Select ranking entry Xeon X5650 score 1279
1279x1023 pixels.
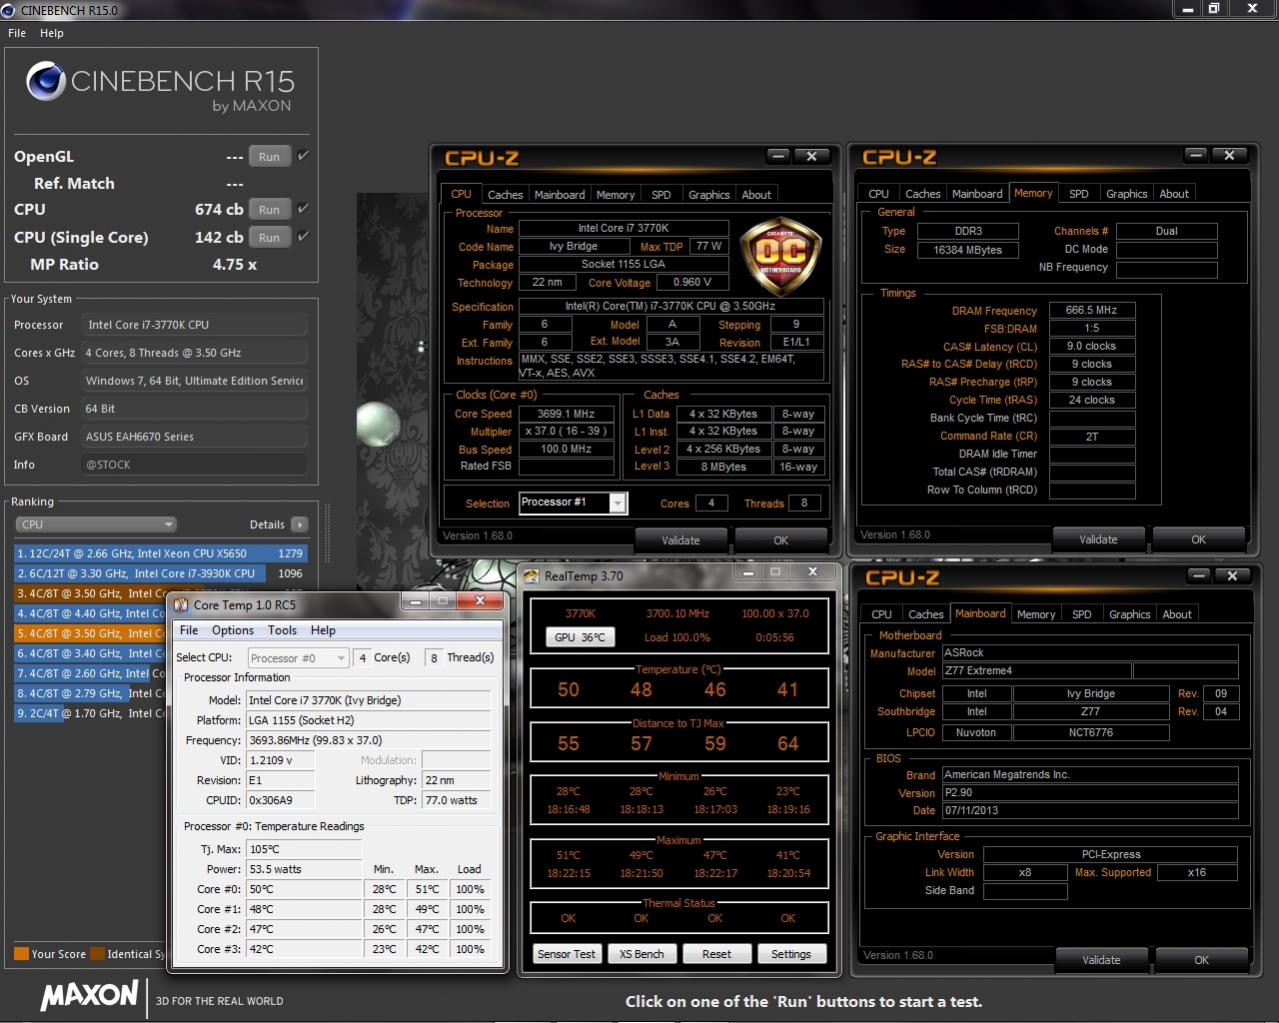(160, 553)
